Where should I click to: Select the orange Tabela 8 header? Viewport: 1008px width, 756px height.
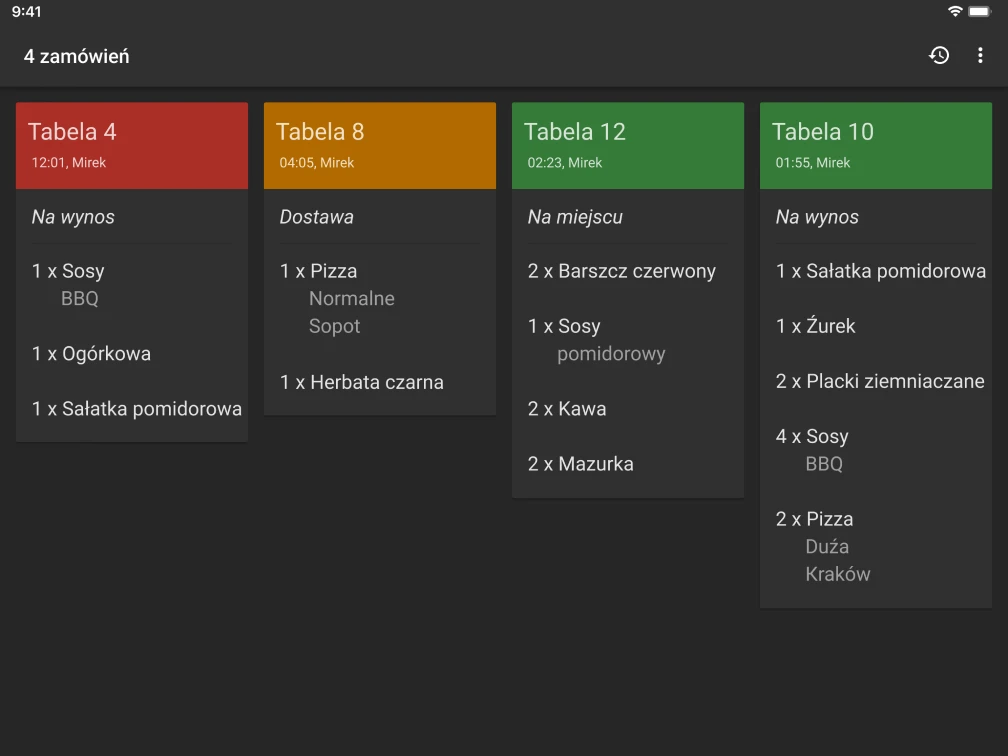tap(380, 145)
